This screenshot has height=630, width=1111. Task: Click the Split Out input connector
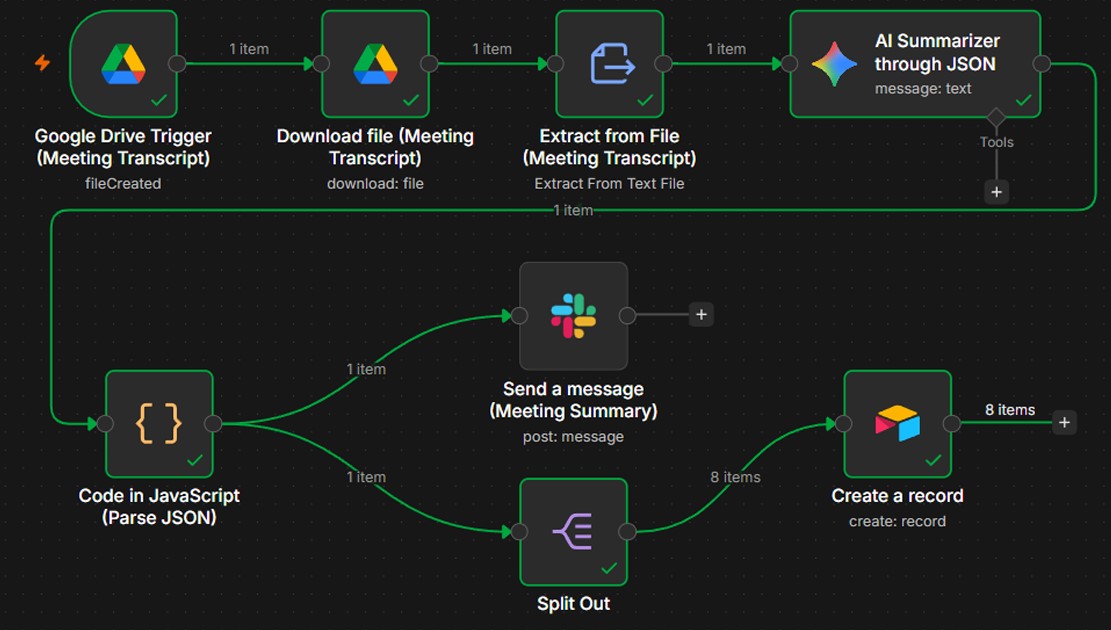tap(519, 531)
